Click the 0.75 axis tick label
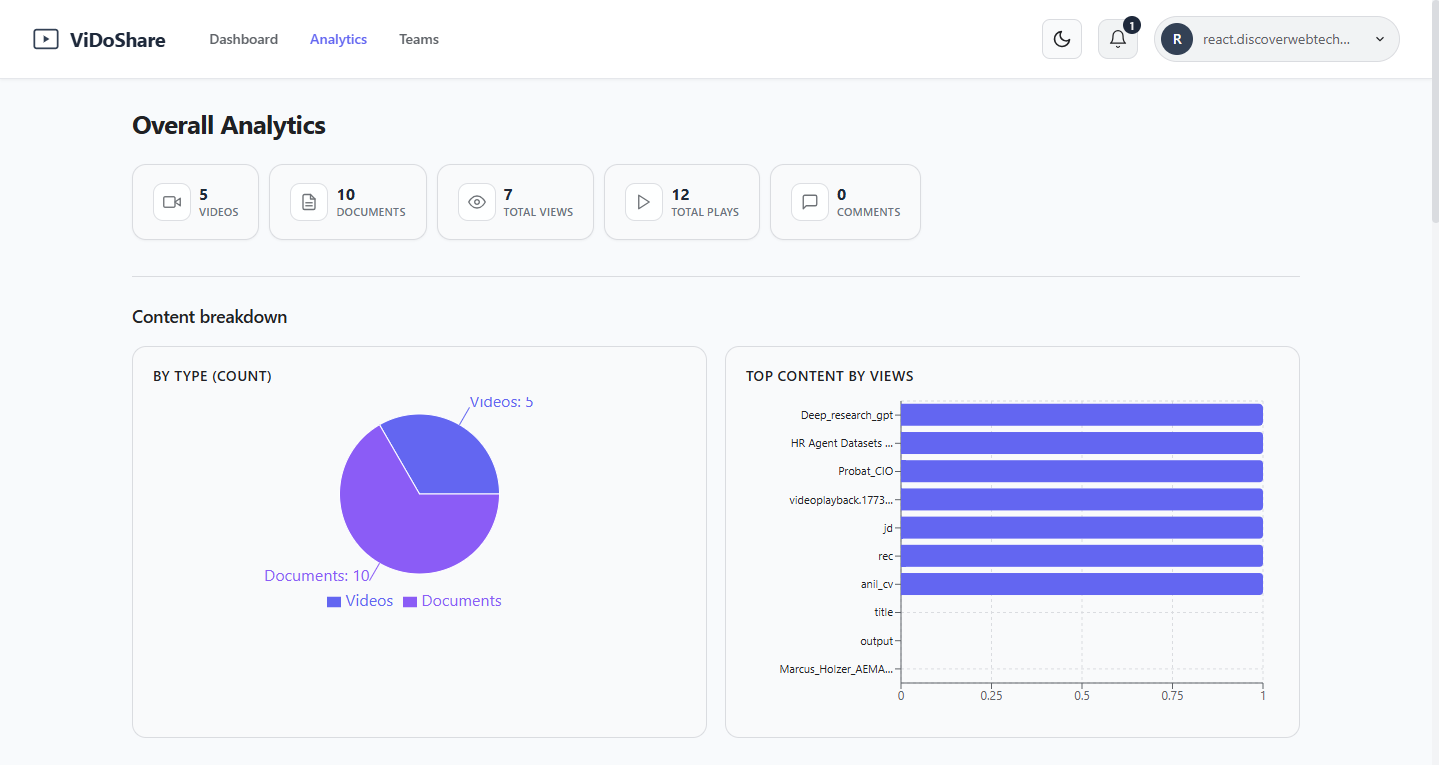This screenshot has height=765, width=1439. pyautogui.click(x=1172, y=696)
